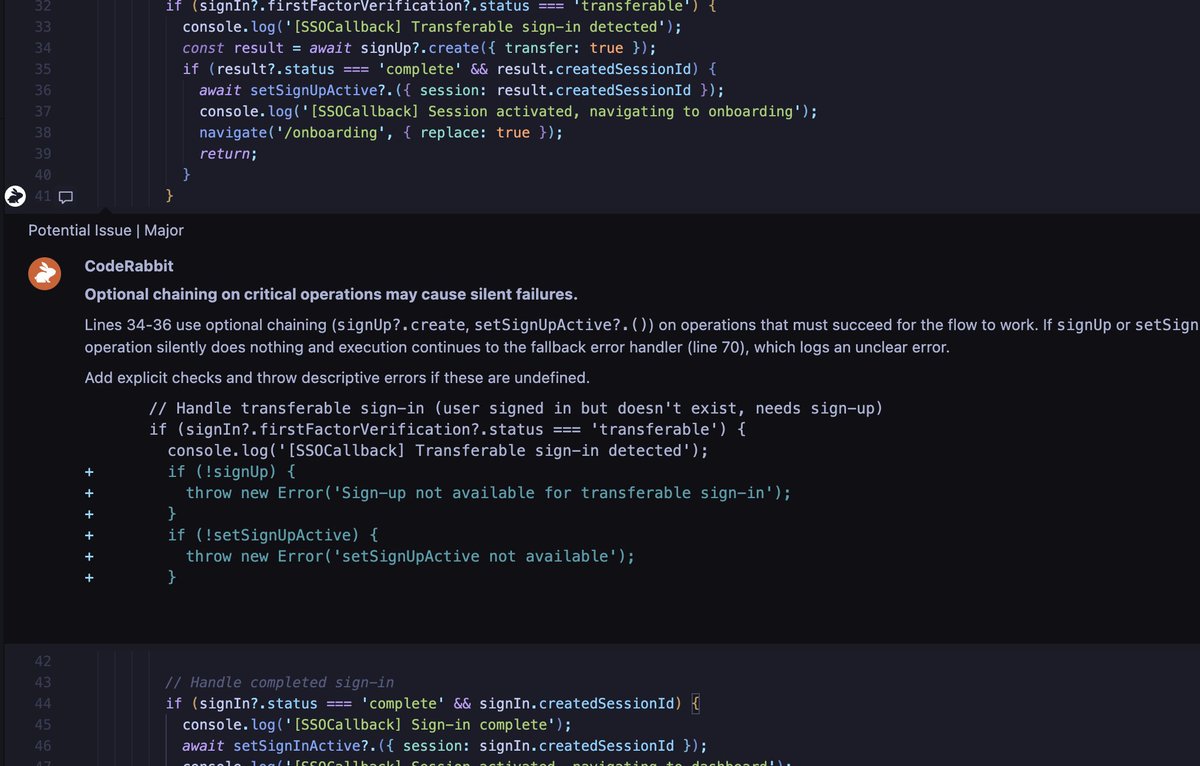Viewport: 1200px width, 766px height.
Task: Click line number 33 in the gutter
Action: (43, 27)
